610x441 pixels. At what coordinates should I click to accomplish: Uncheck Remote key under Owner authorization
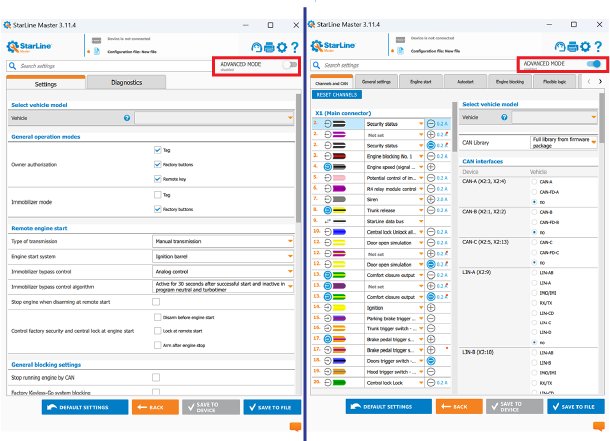[158, 179]
